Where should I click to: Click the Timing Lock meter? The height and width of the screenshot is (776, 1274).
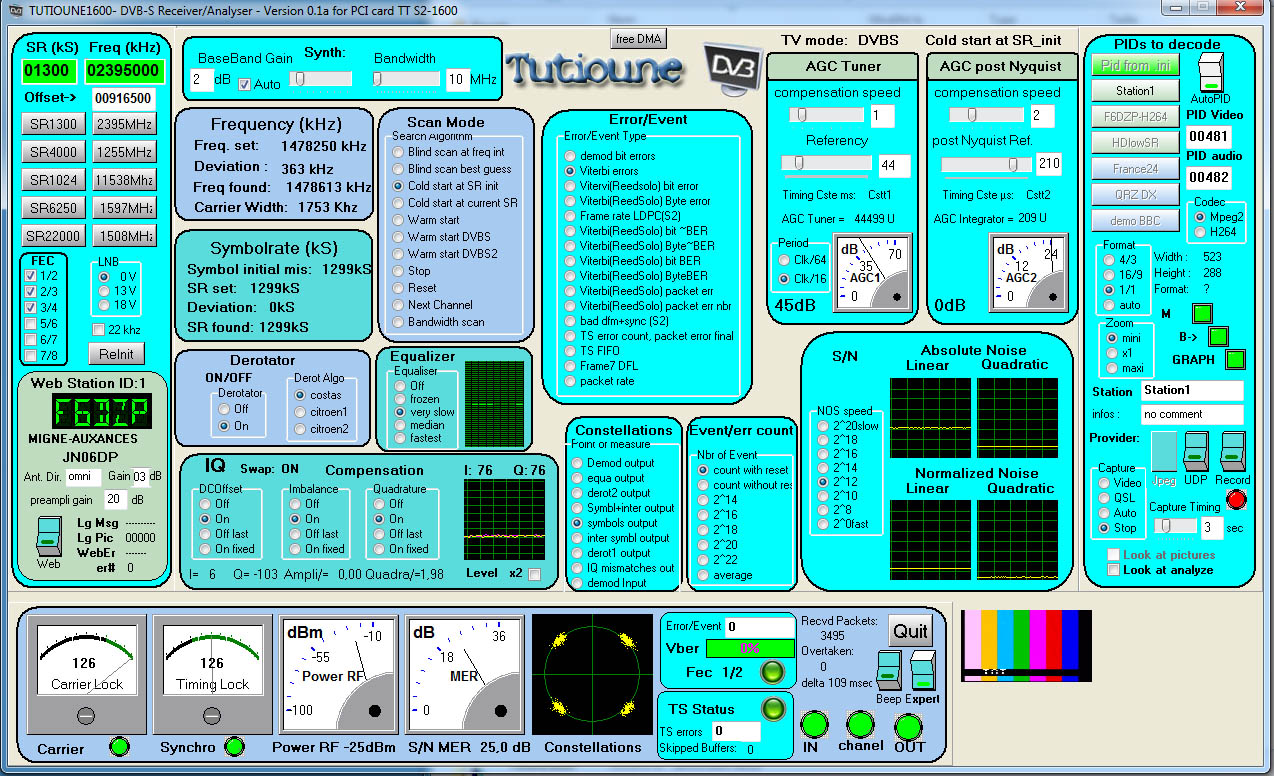coord(211,675)
